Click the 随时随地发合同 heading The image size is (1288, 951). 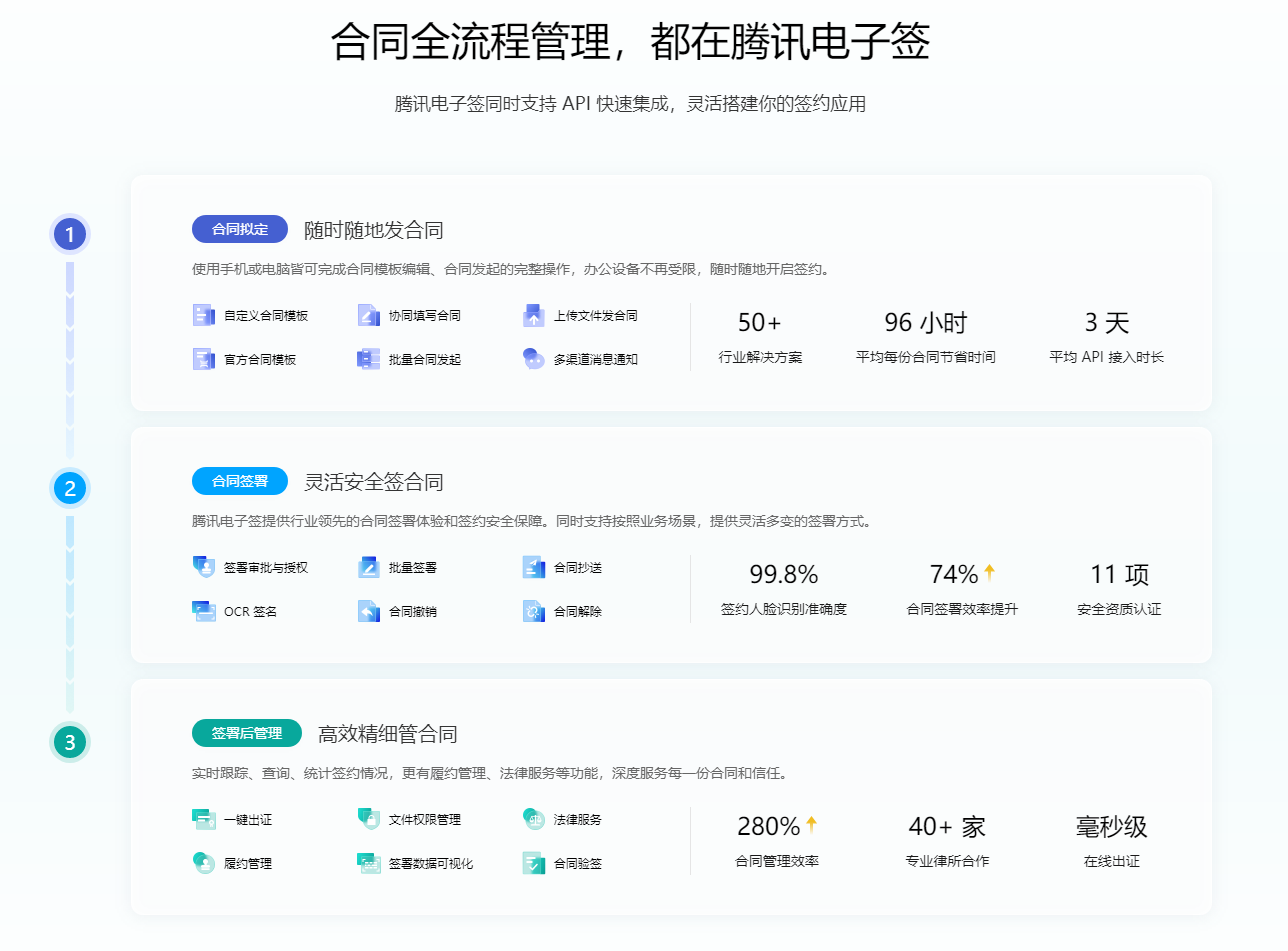pos(374,230)
